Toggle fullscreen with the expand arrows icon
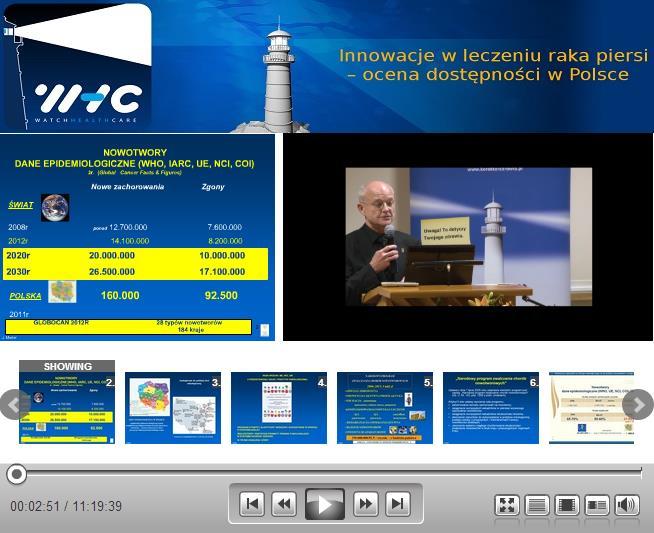This screenshot has width=654, height=533. [x=507, y=505]
